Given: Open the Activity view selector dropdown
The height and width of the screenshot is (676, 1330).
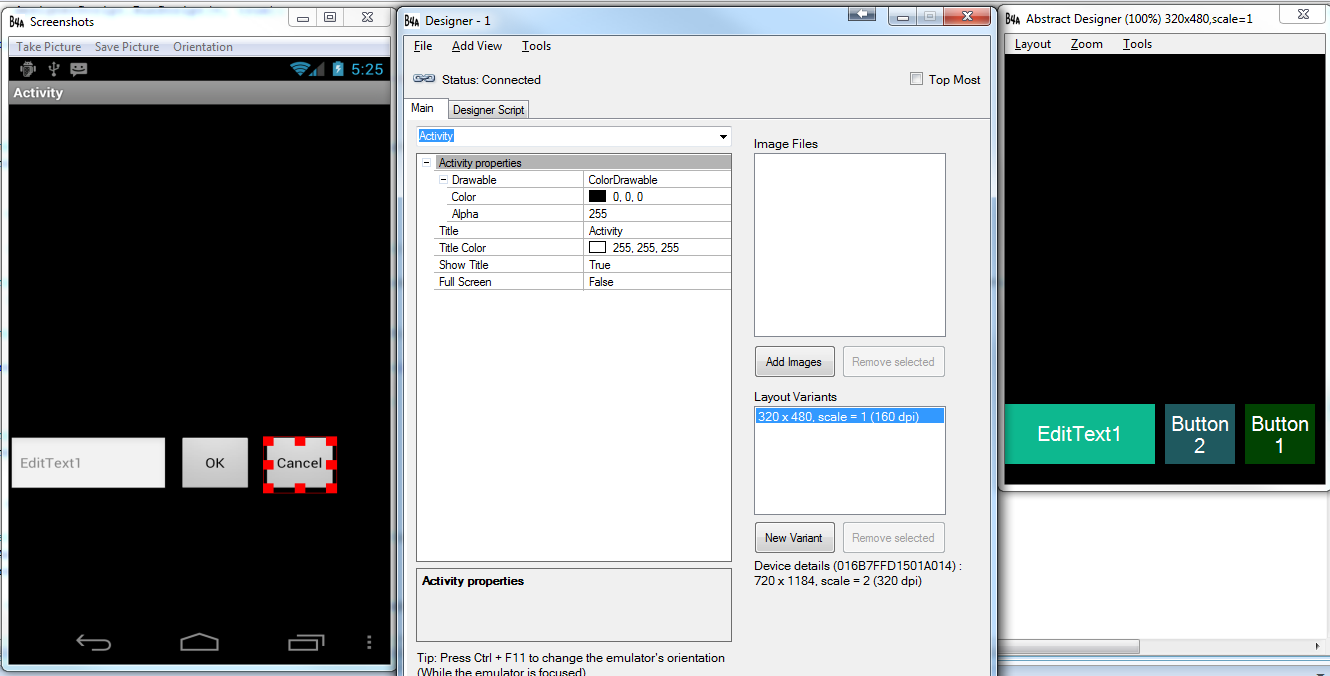Looking at the screenshot, I should click(x=723, y=135).
